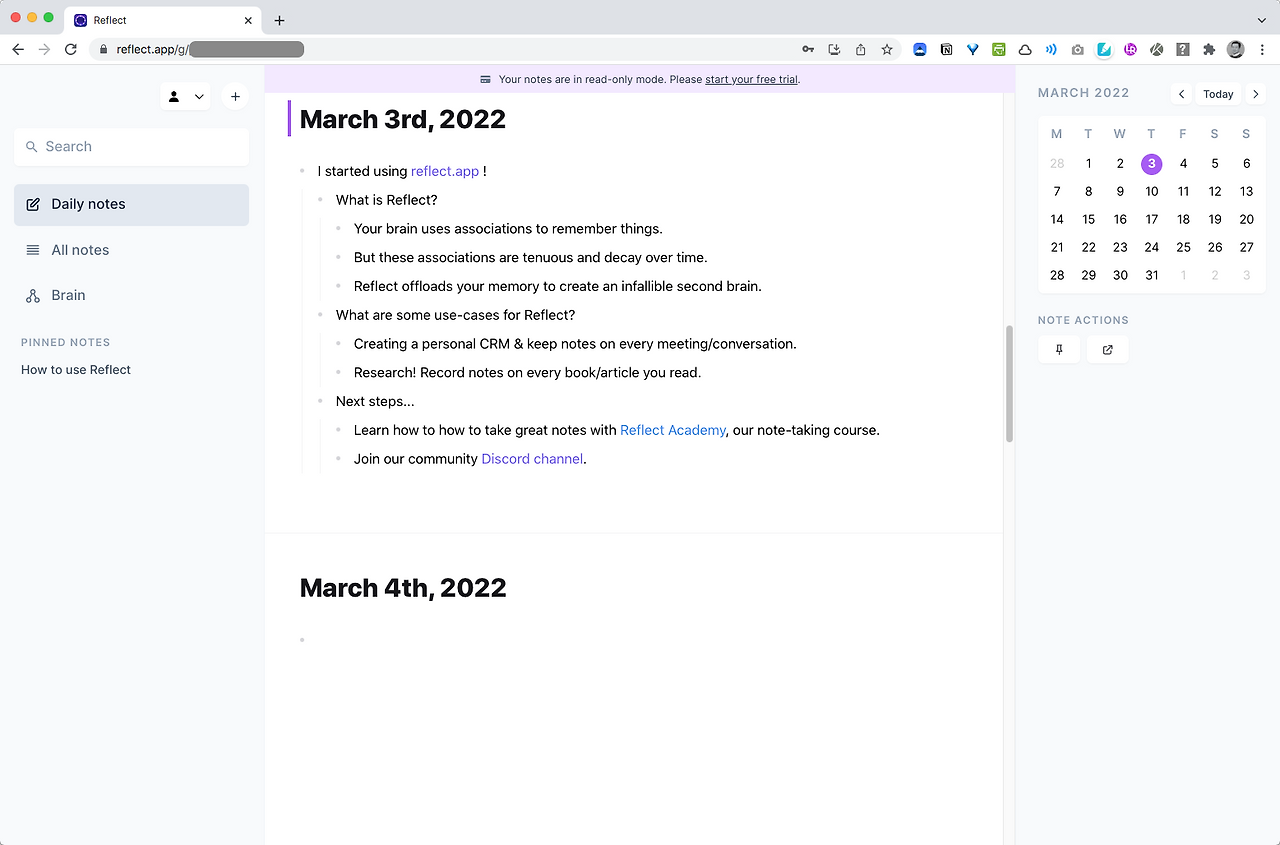Viewport: 1280px width, 845px height.
Task: Select the Reflect browser tab
Action: 164,20
